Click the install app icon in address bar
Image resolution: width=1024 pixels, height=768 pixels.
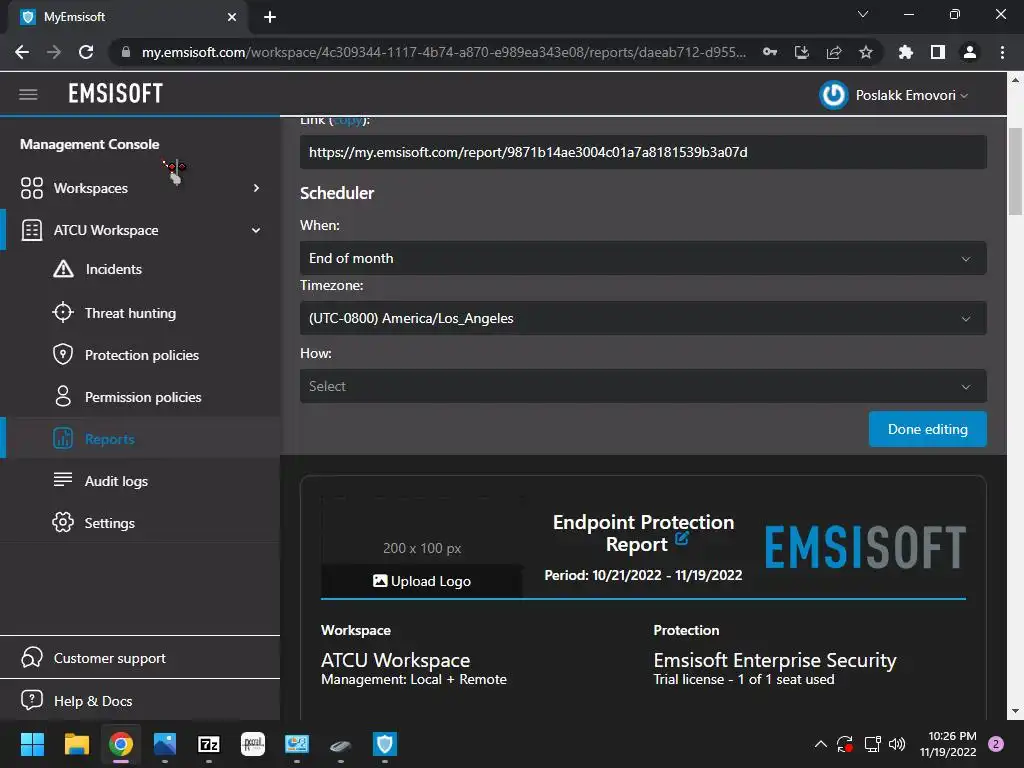coord(802,52)
